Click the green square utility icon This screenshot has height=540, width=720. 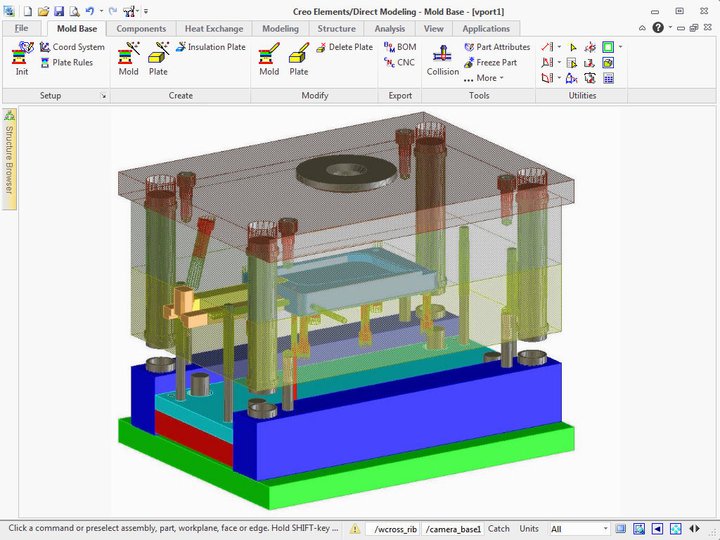point(608,47)
